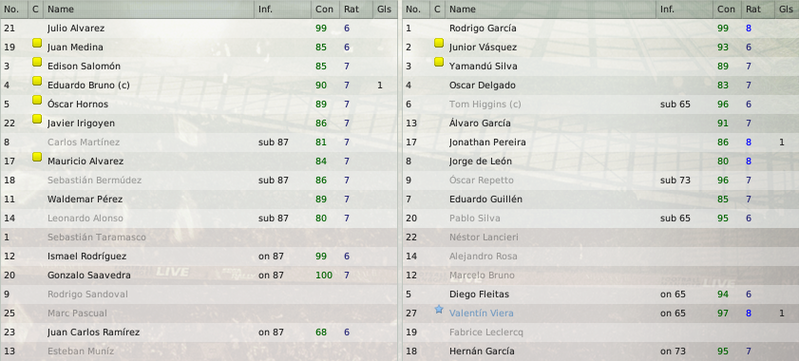The height and width of the screenshot is (361, 799).
Task: Select Hernán García's row
Action: 601,351
